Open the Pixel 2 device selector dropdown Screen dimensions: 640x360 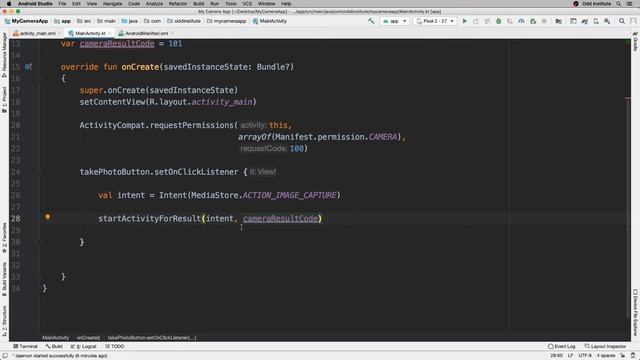(435, 21)
